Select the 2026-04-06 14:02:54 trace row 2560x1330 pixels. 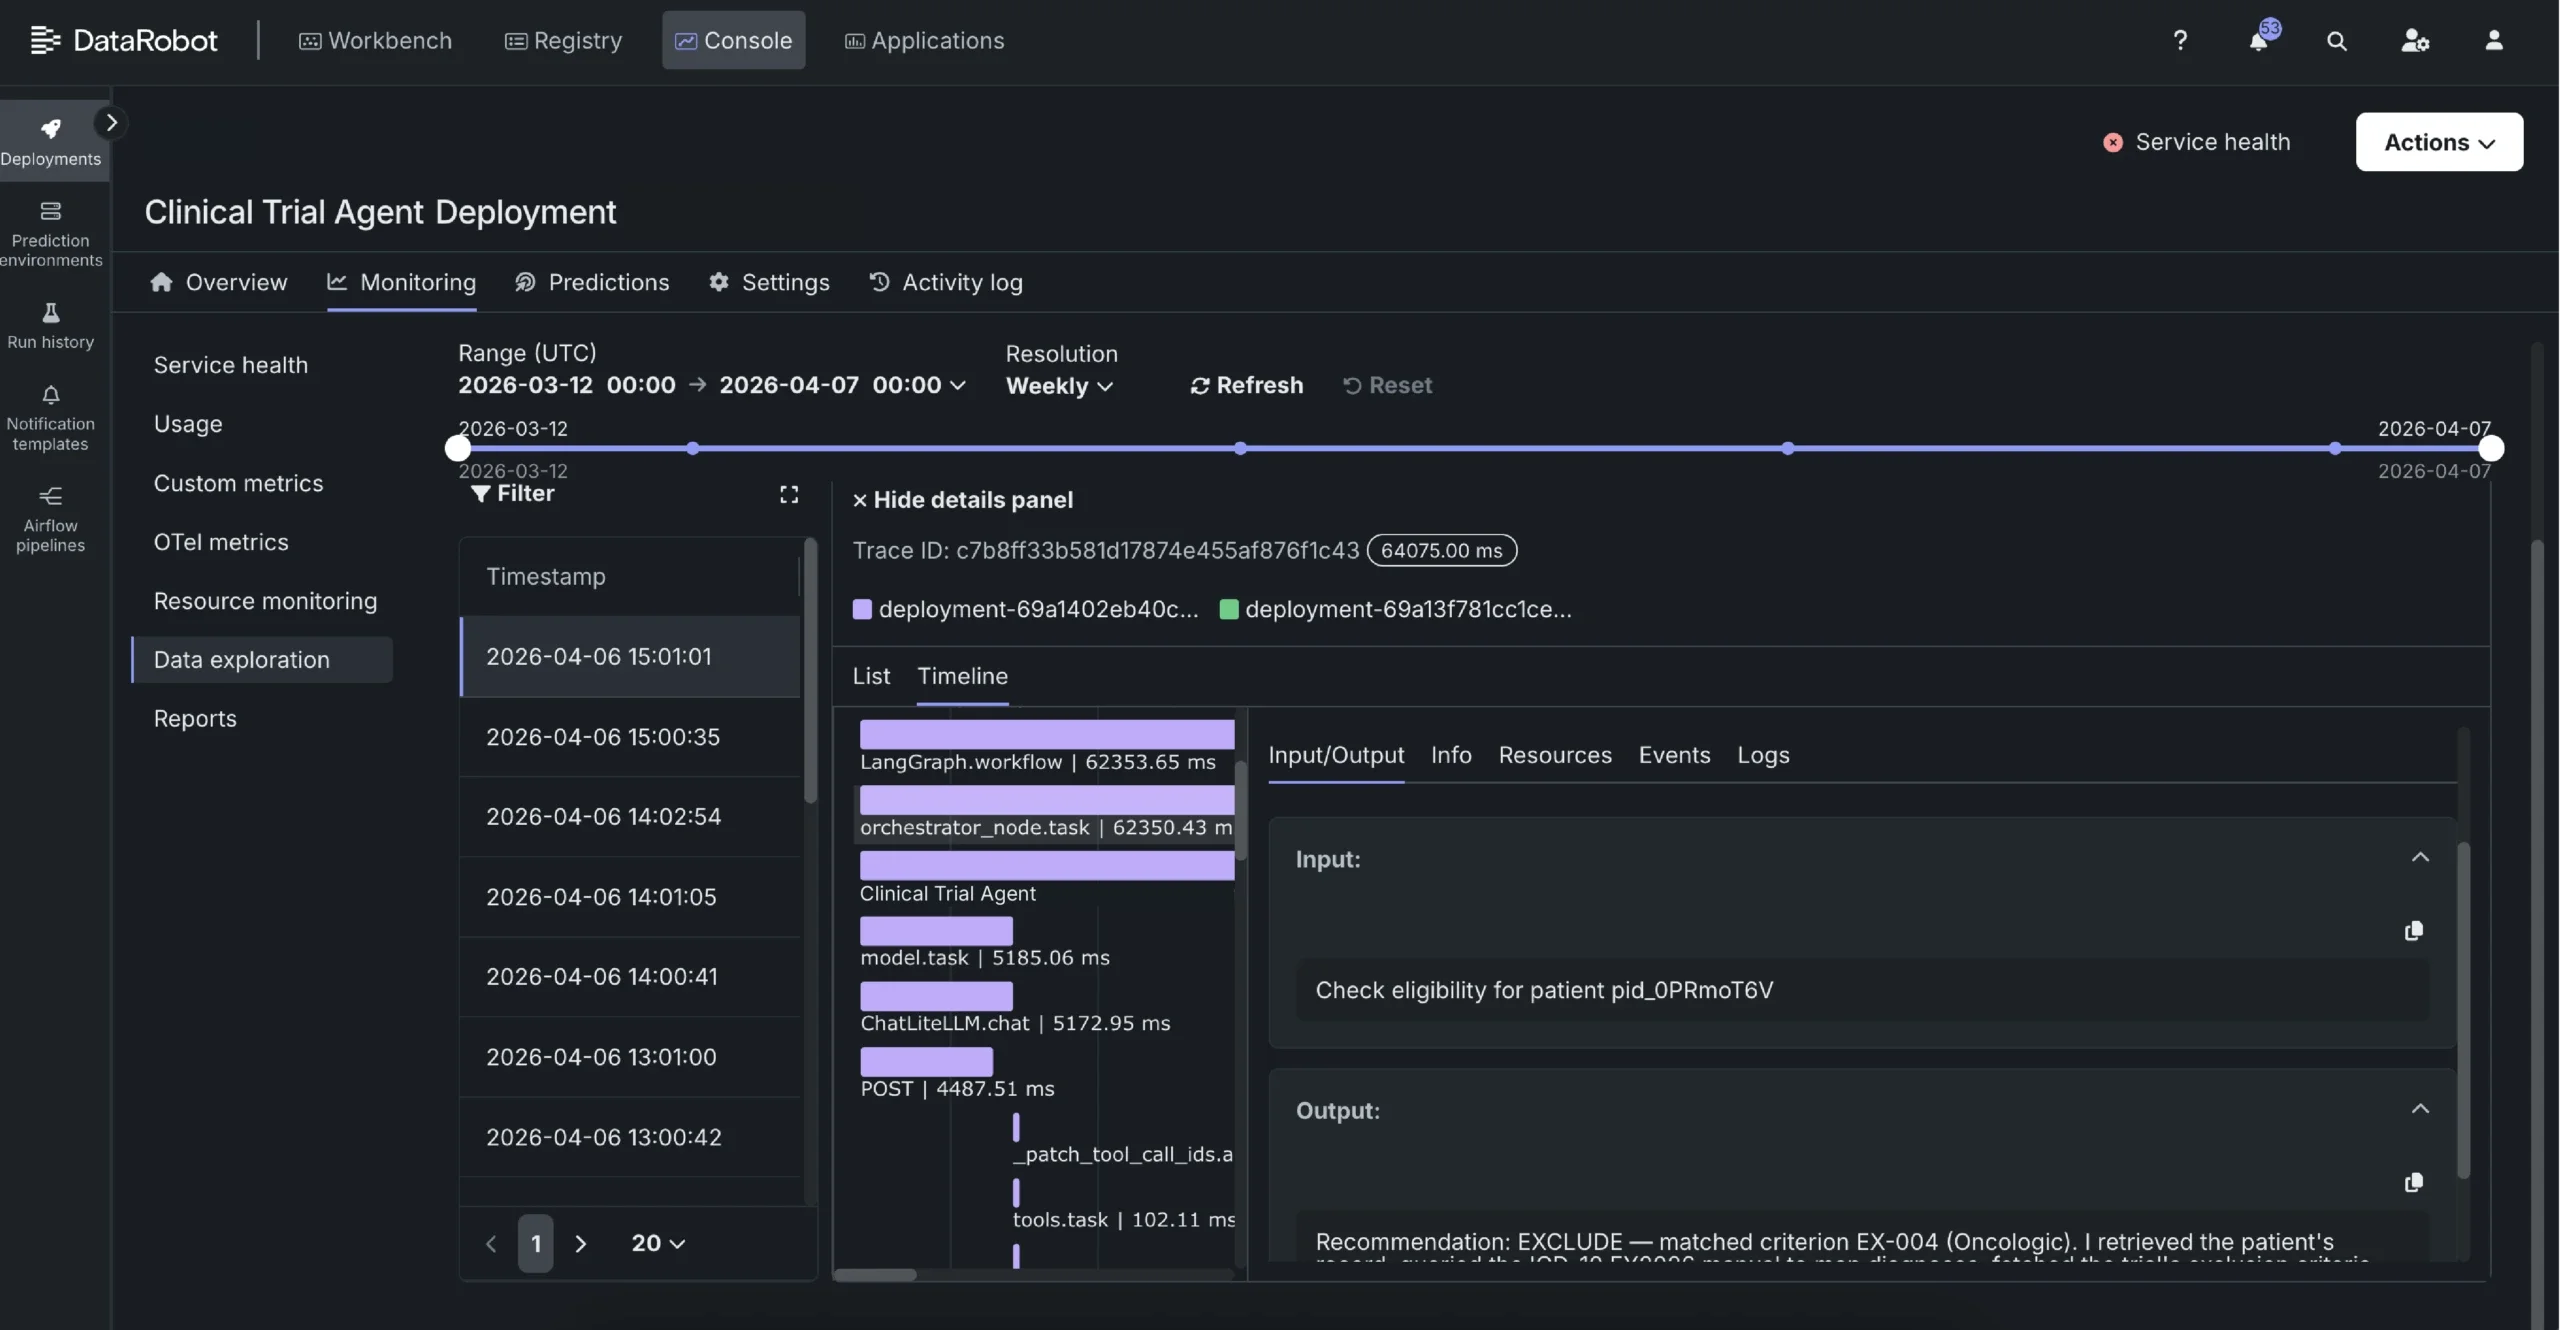point(630,817)
